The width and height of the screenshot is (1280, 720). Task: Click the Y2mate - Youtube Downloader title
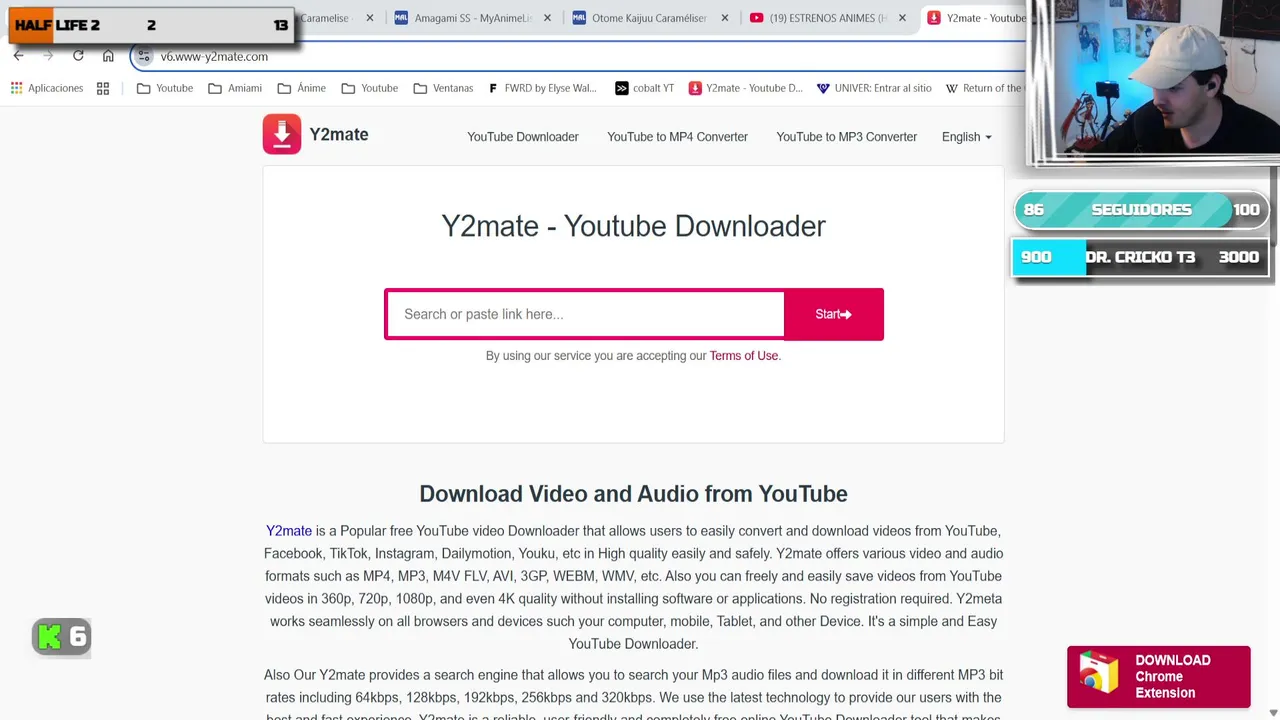point(633,226)
